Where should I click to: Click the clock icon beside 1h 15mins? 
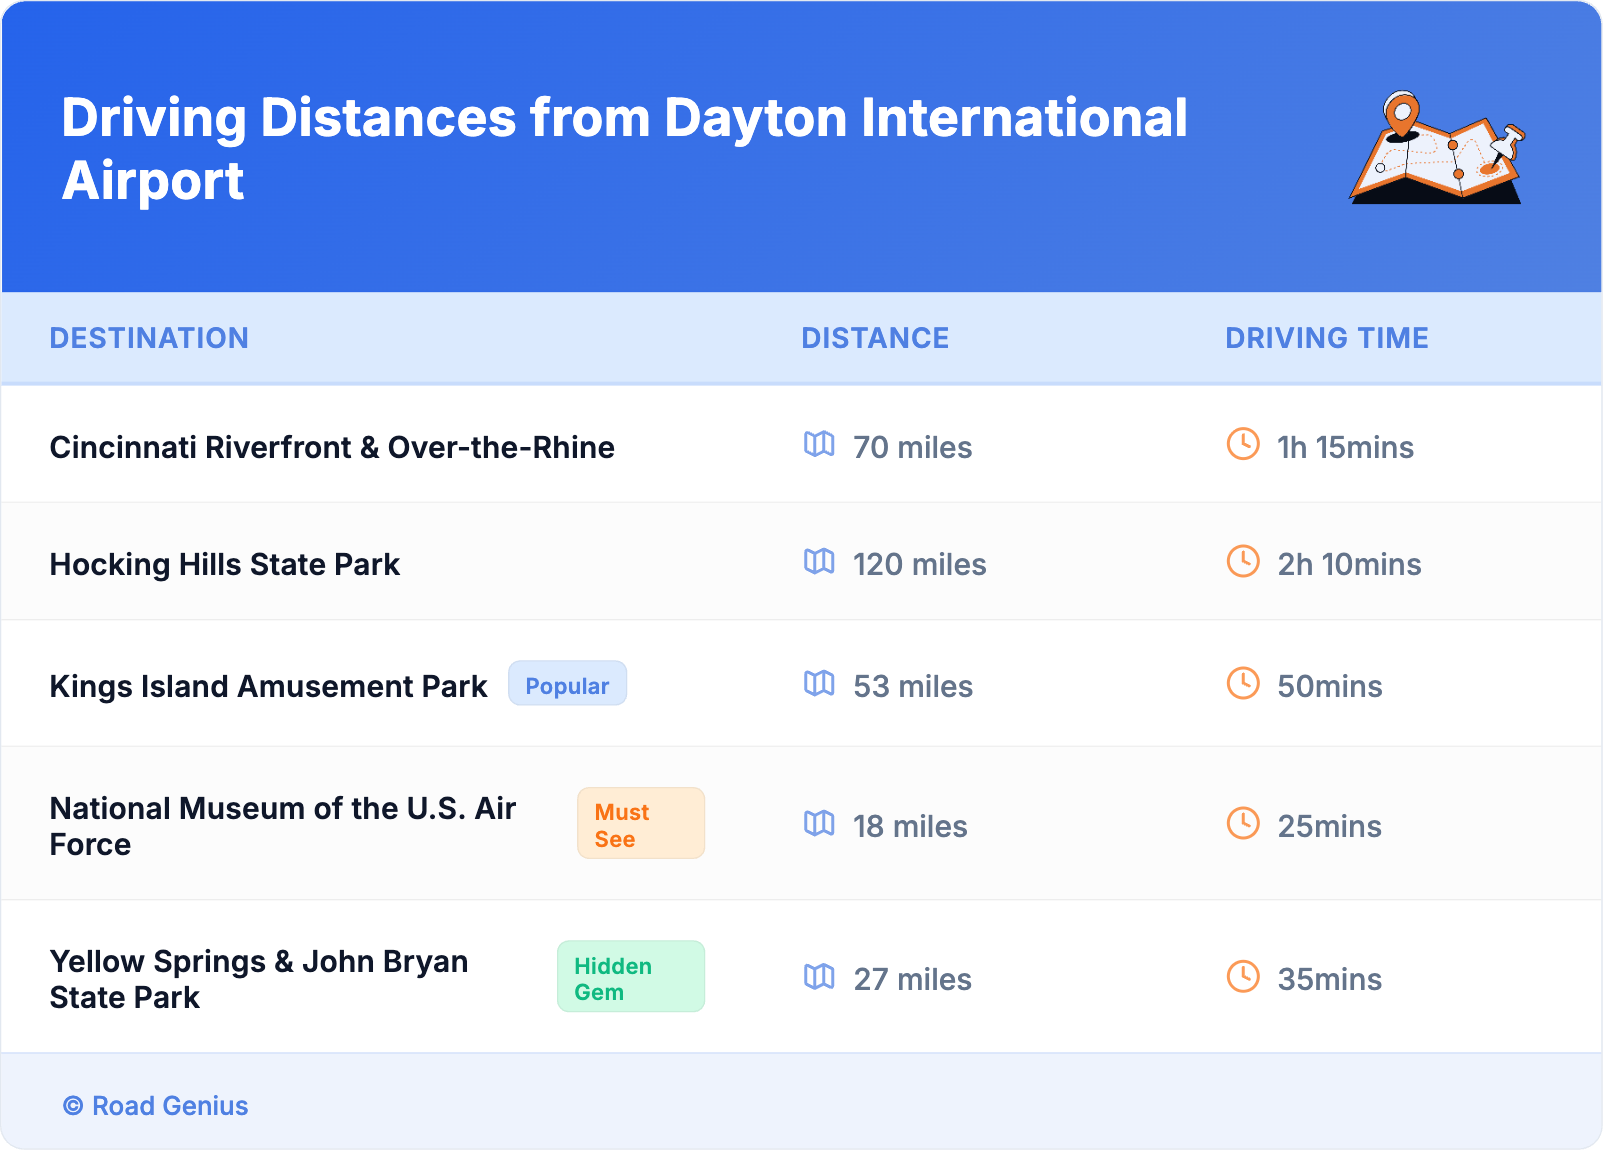[1243, 444]
